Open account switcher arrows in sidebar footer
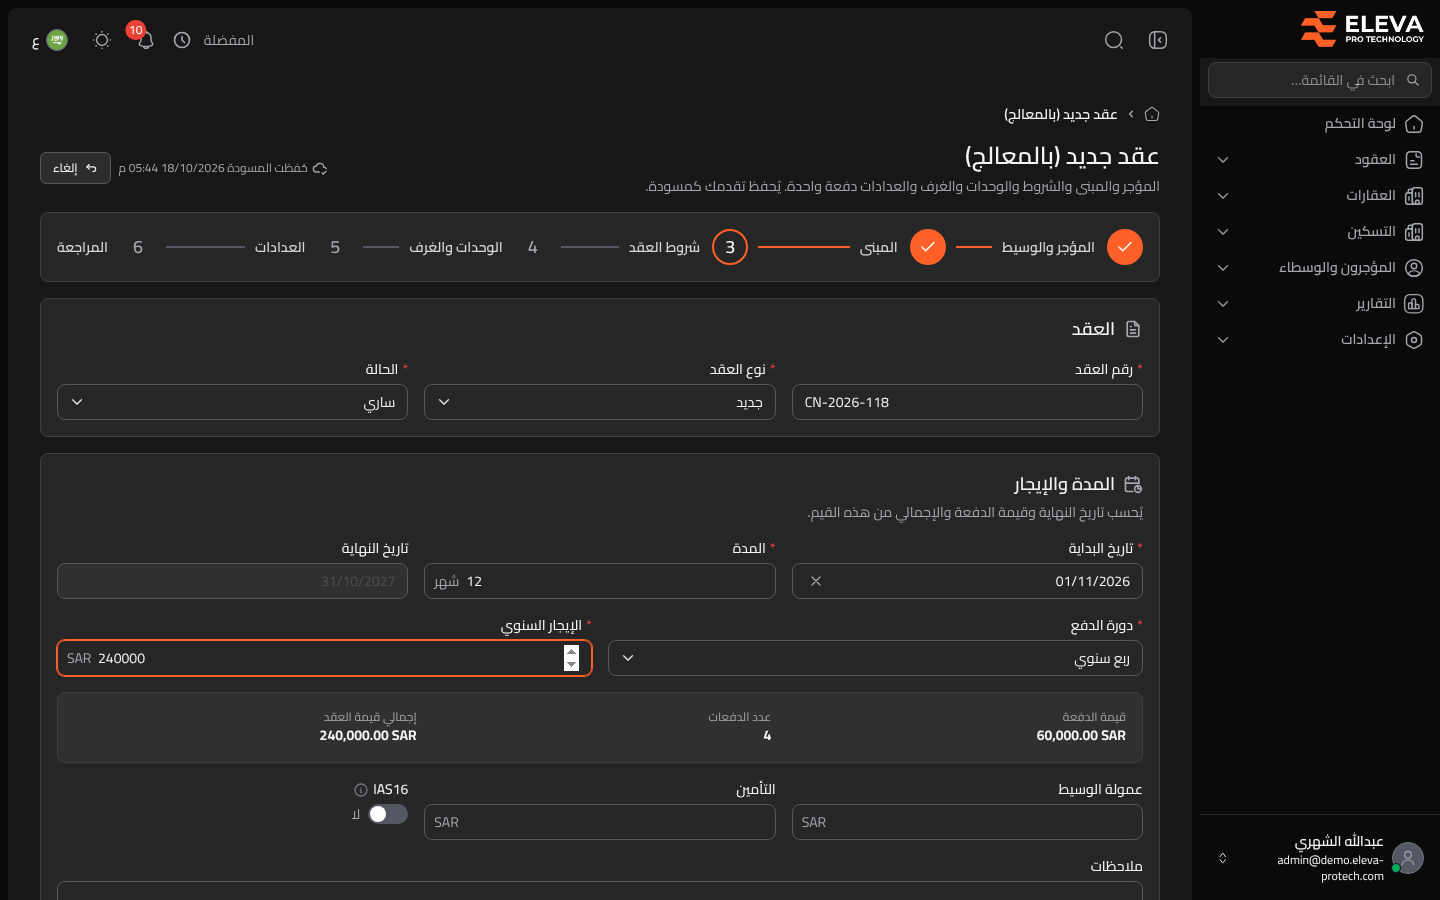Viewport: 1440px width, 900px height. click(x=1222, y=858)
